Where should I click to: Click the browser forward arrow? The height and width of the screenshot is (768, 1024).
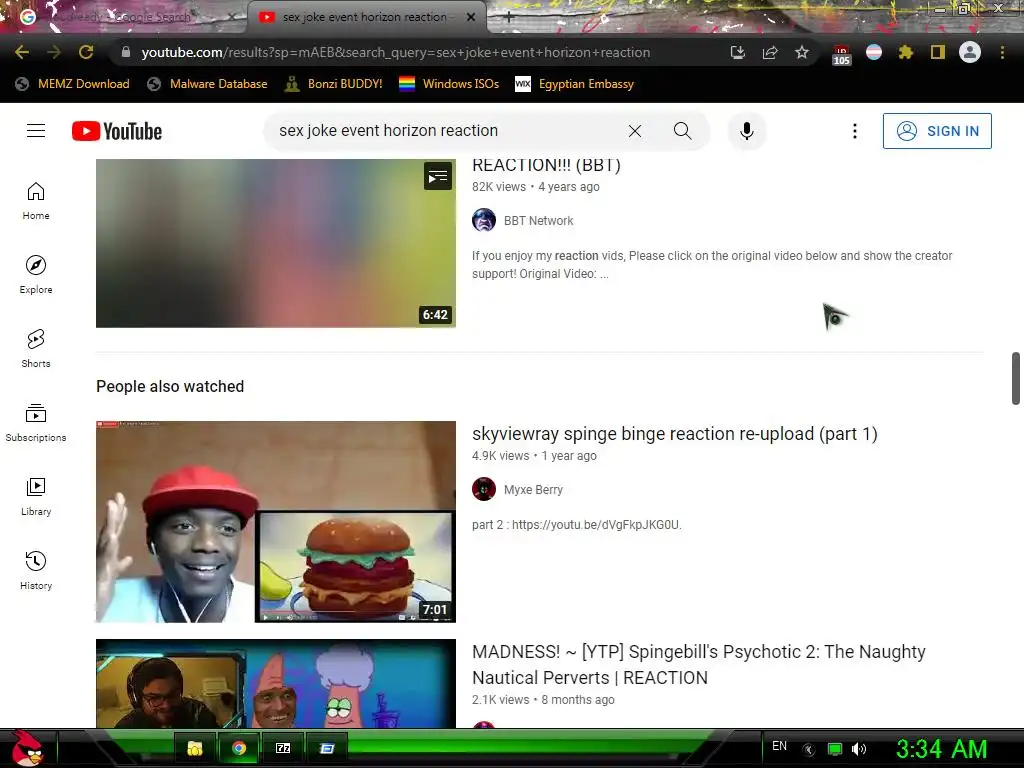[54, 52]
